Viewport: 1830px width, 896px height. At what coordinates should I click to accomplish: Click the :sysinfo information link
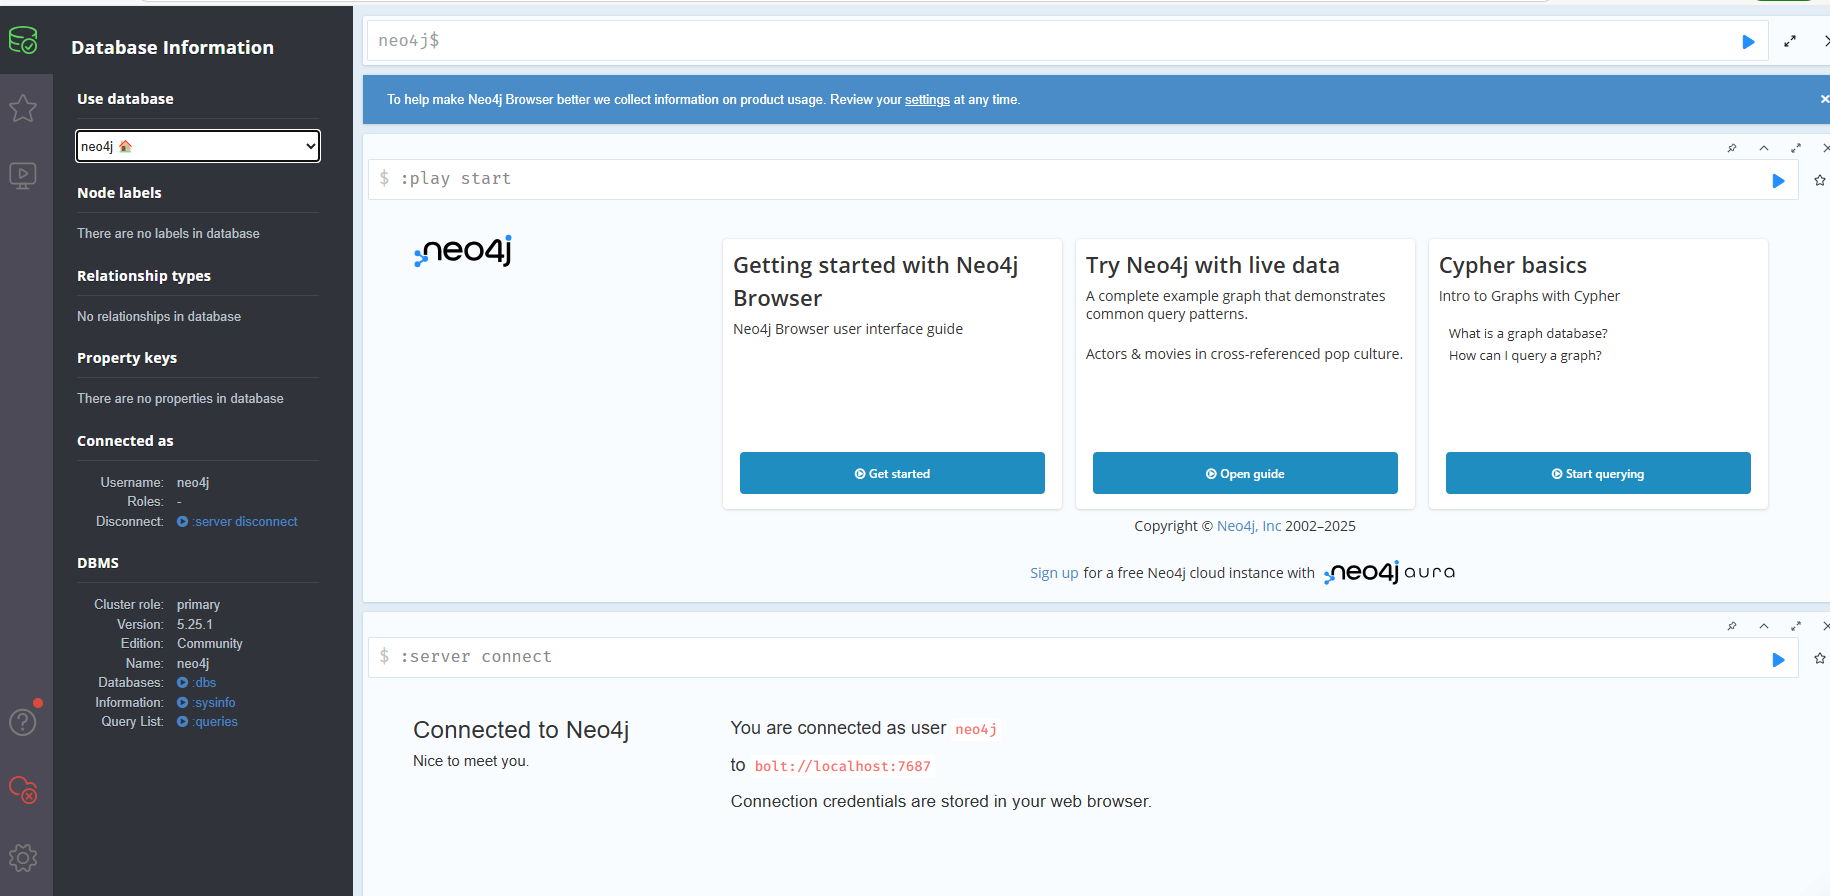point(206,703)
